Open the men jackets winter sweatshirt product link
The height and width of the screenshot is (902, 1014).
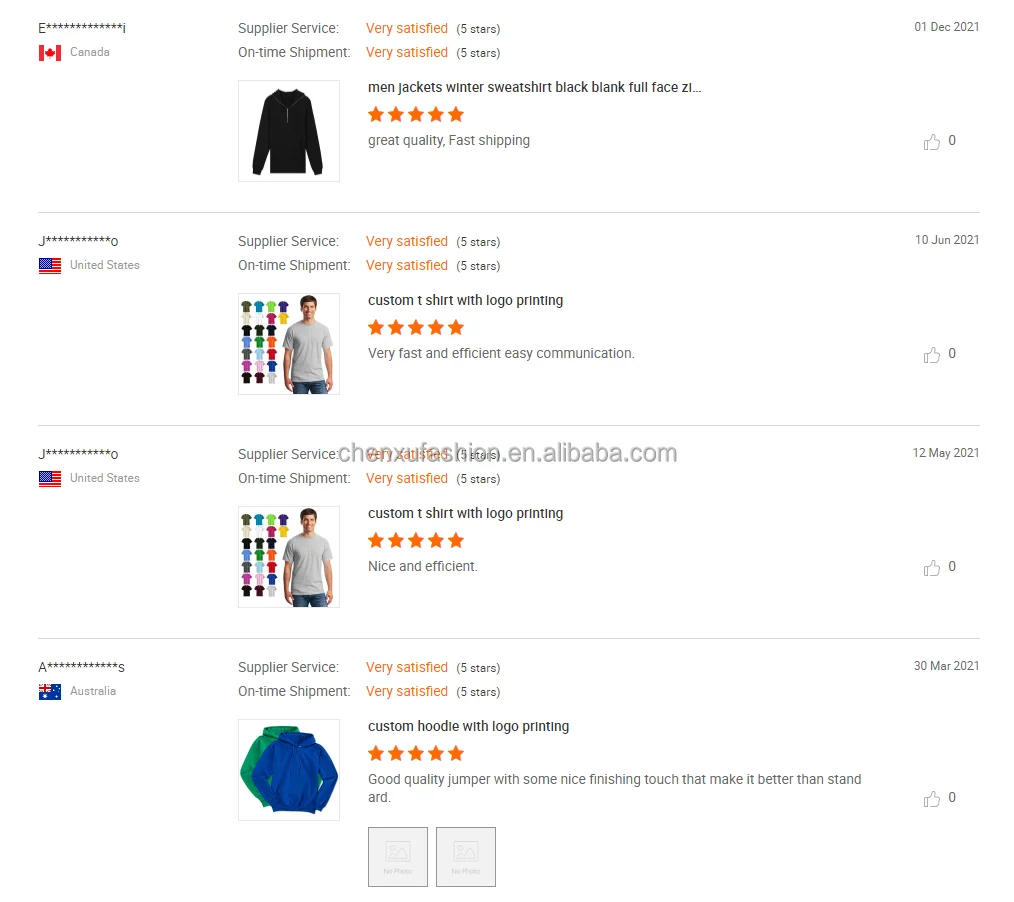click(534, 88)
